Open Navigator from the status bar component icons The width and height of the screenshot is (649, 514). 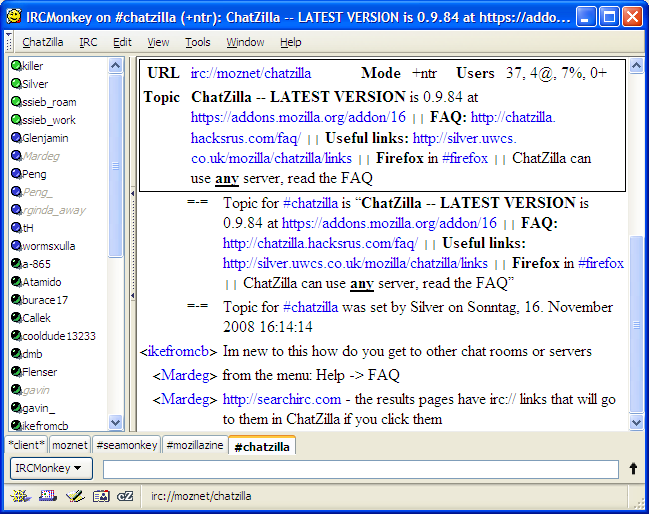tap(21, 495)
